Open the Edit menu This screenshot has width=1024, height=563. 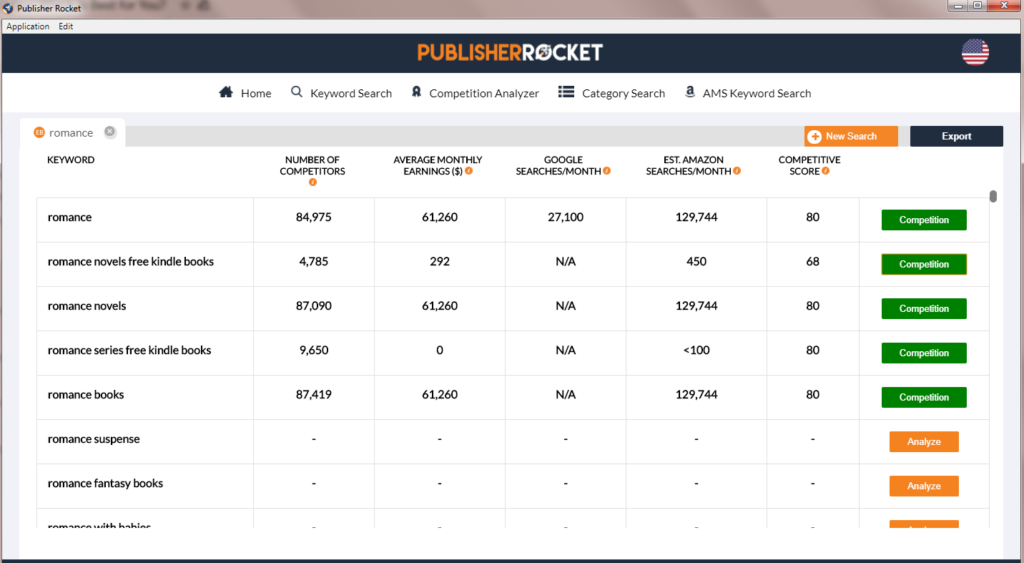[x=65, y=26]
